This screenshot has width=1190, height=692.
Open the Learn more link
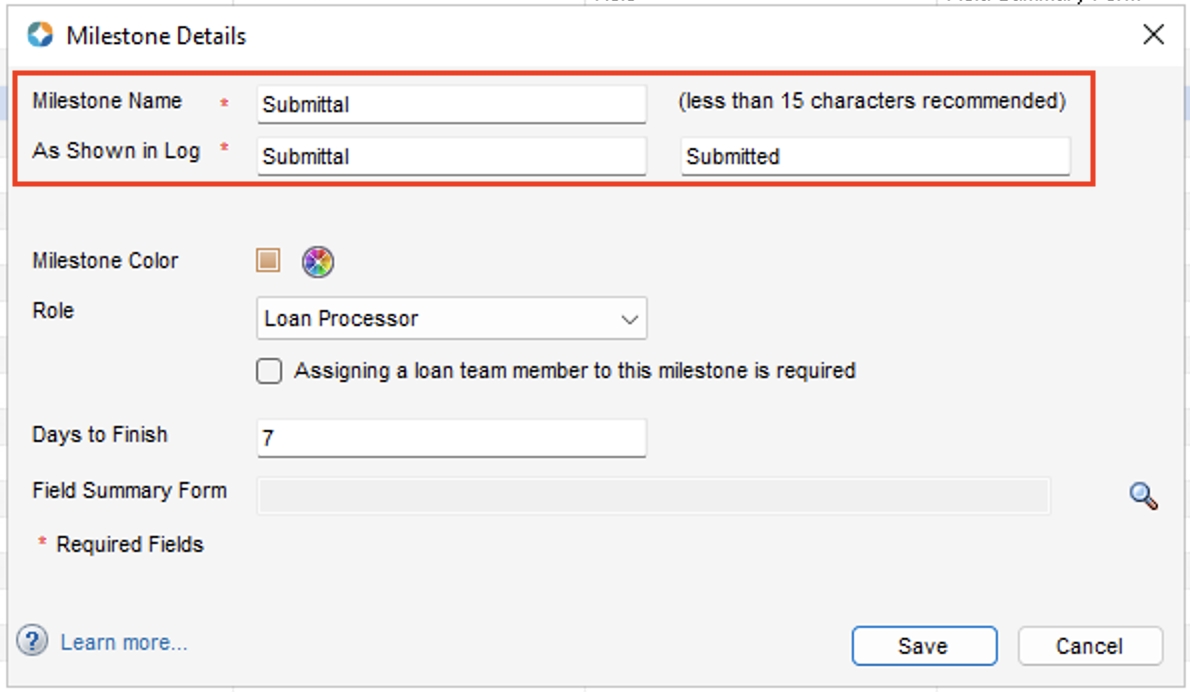(124, 642)
